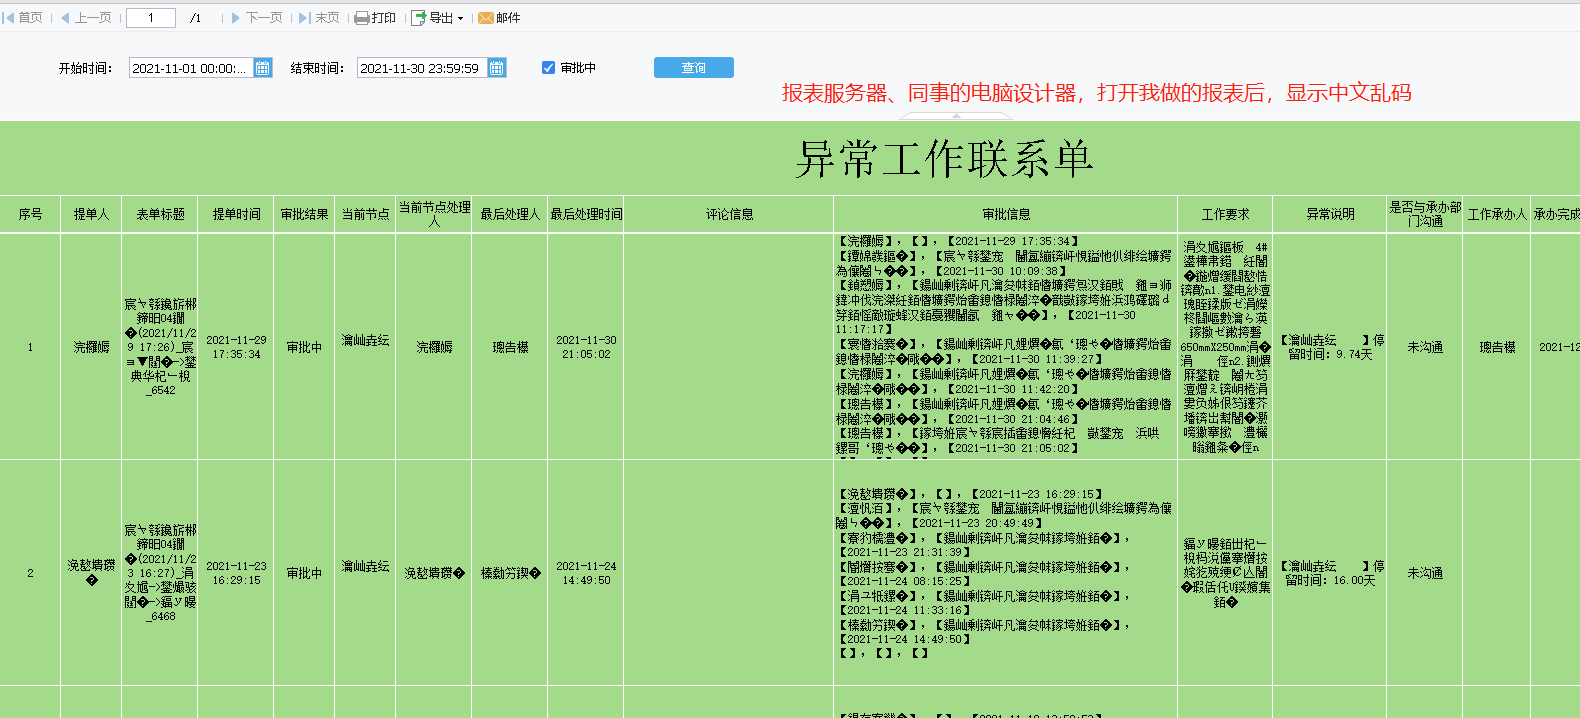Click the 表单标题 column header
The width and height of the screenshot is (1580, 718).
[160, 214]
